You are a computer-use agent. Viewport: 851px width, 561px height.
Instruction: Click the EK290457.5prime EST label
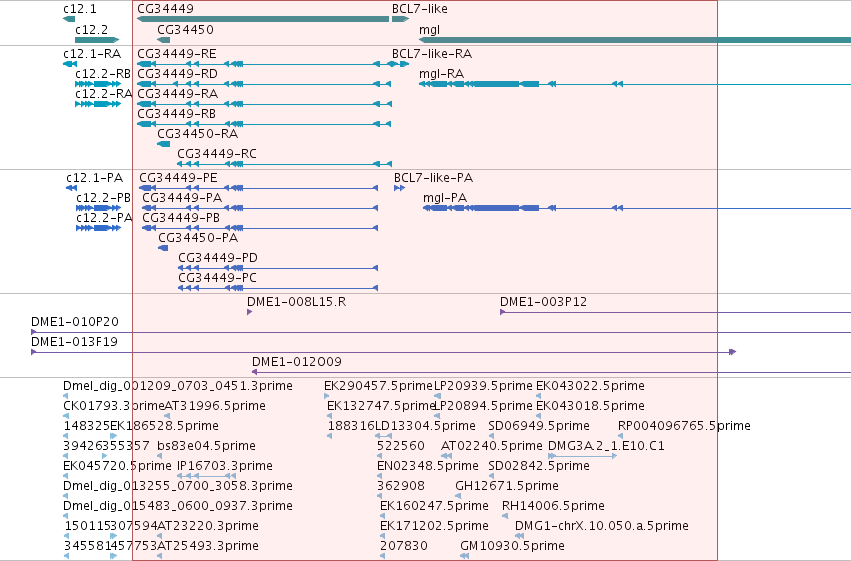(378, 386)
